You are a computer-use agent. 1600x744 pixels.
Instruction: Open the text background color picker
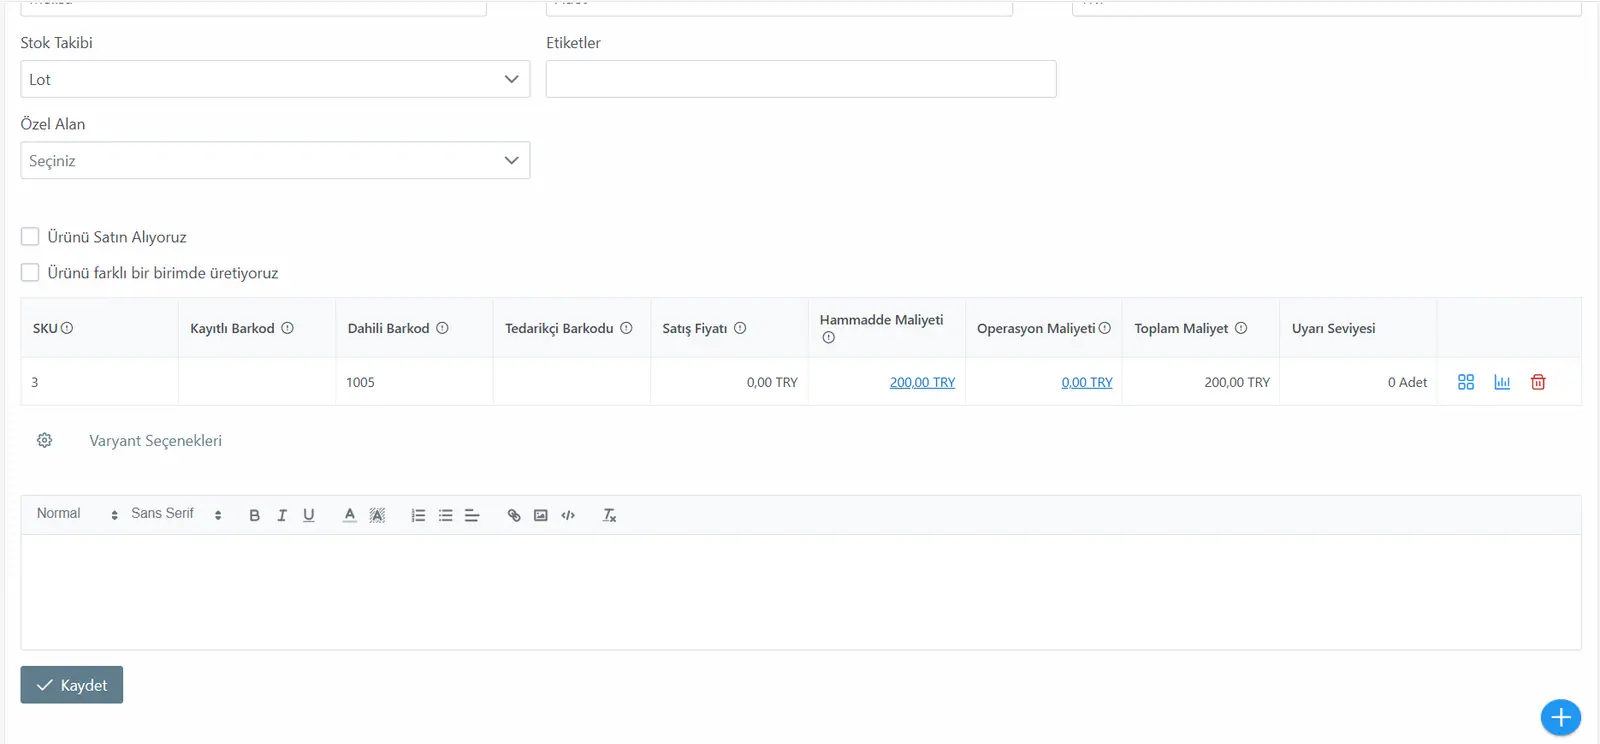pos(377,515)
